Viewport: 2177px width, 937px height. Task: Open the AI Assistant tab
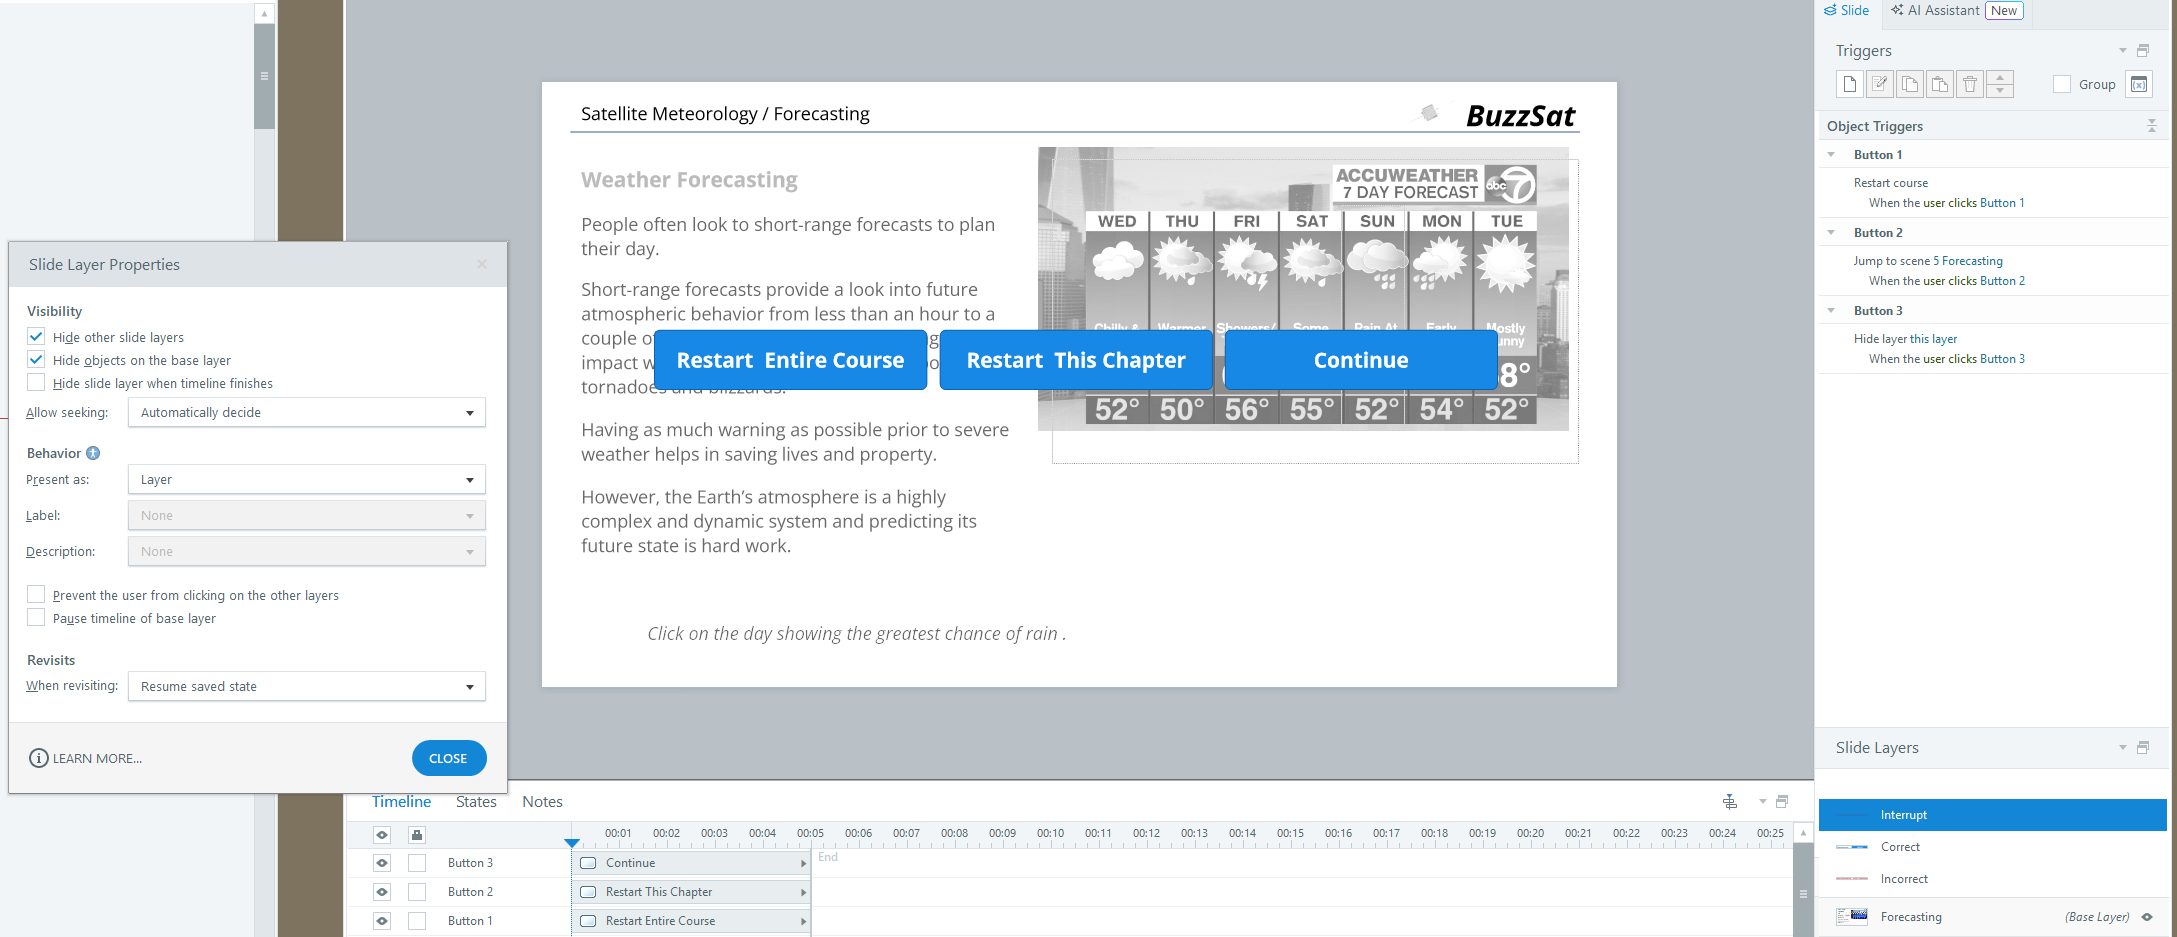click(1957, 10)
